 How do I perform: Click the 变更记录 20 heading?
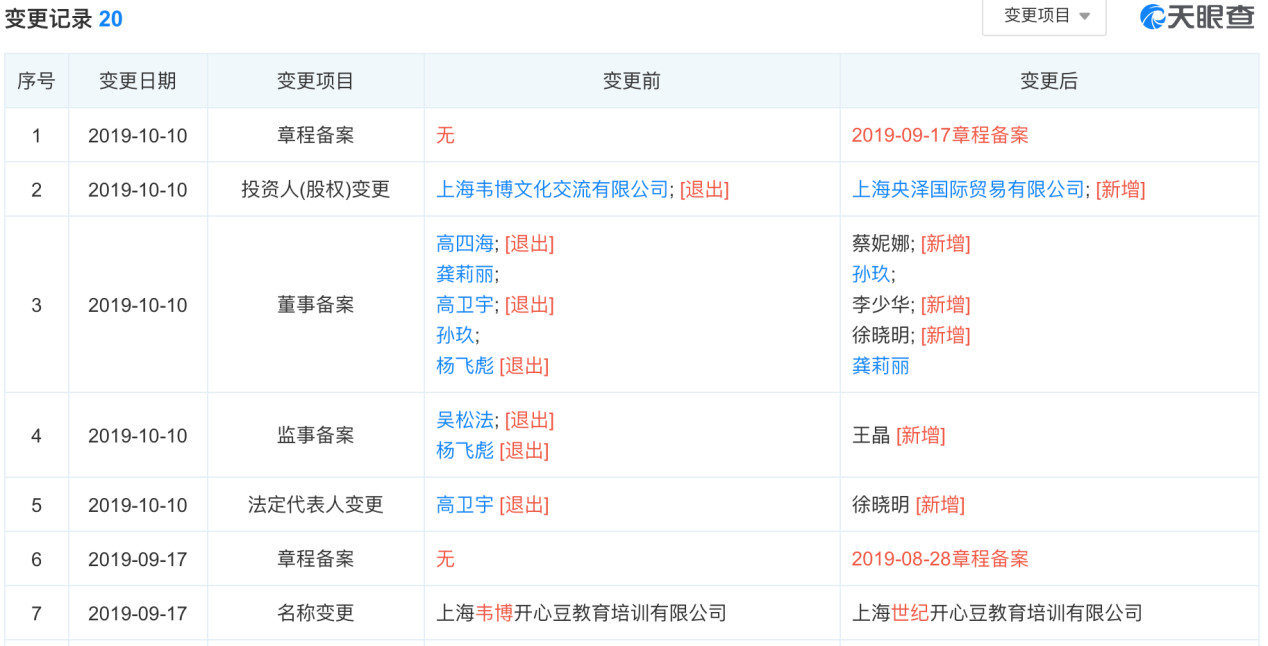64,18
